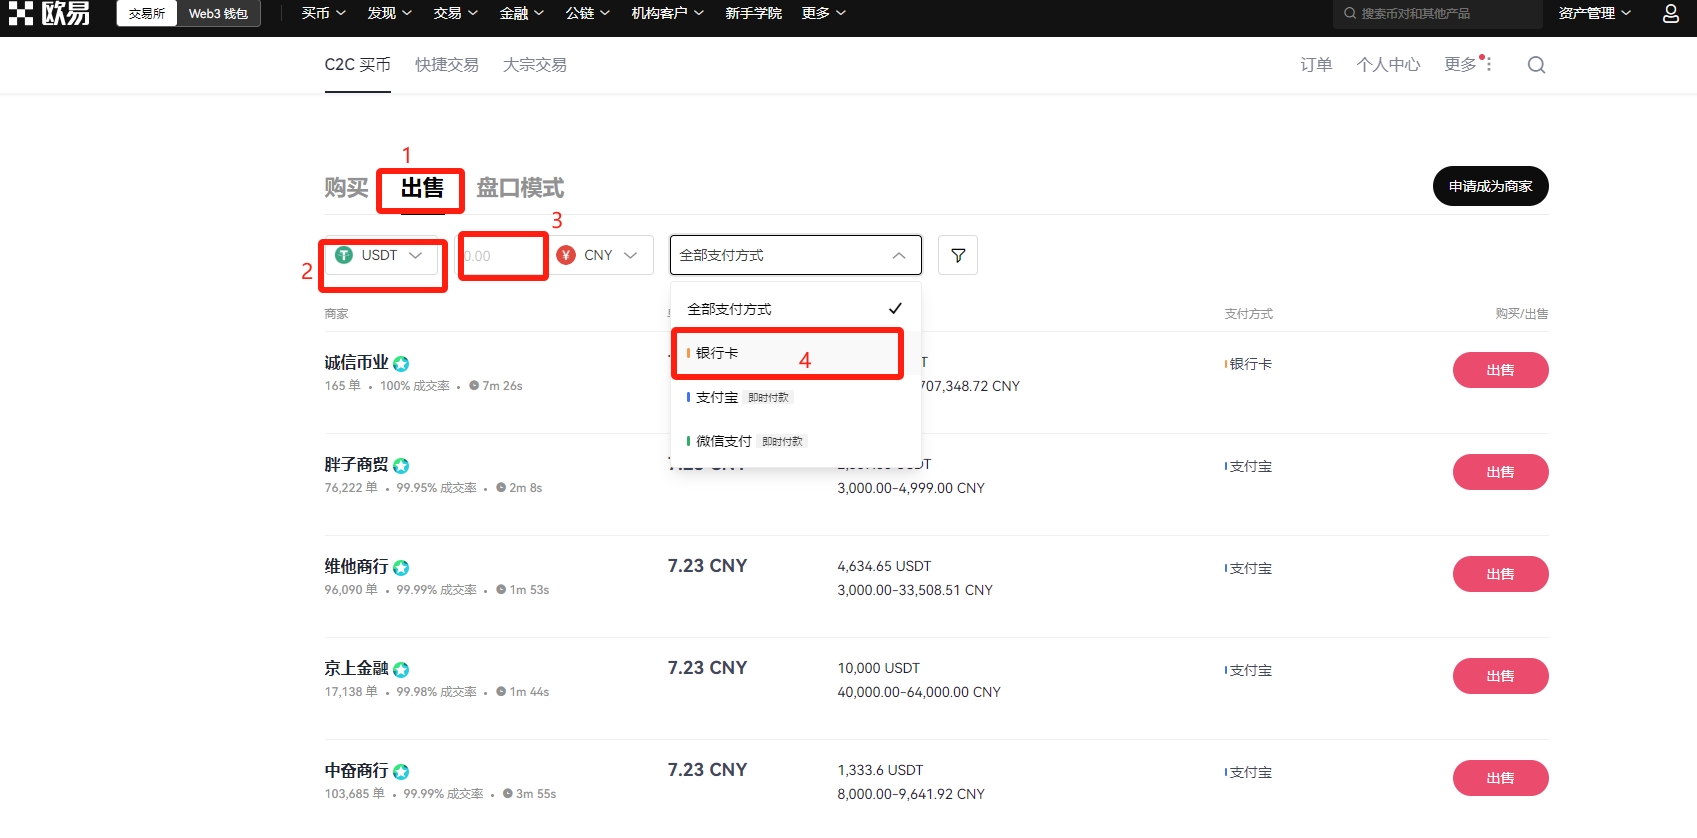
Task: Click the USDT coin icon in the selector
Action: click(x=344, y=255)
